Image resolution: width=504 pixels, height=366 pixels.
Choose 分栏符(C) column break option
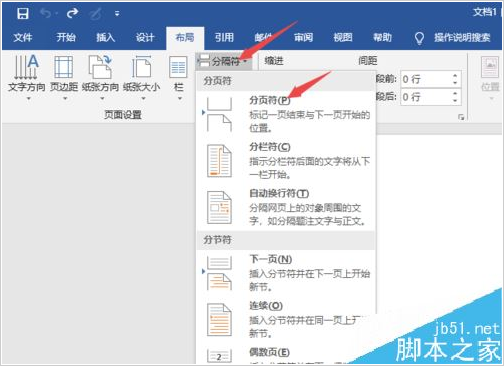tap(287, 160)
